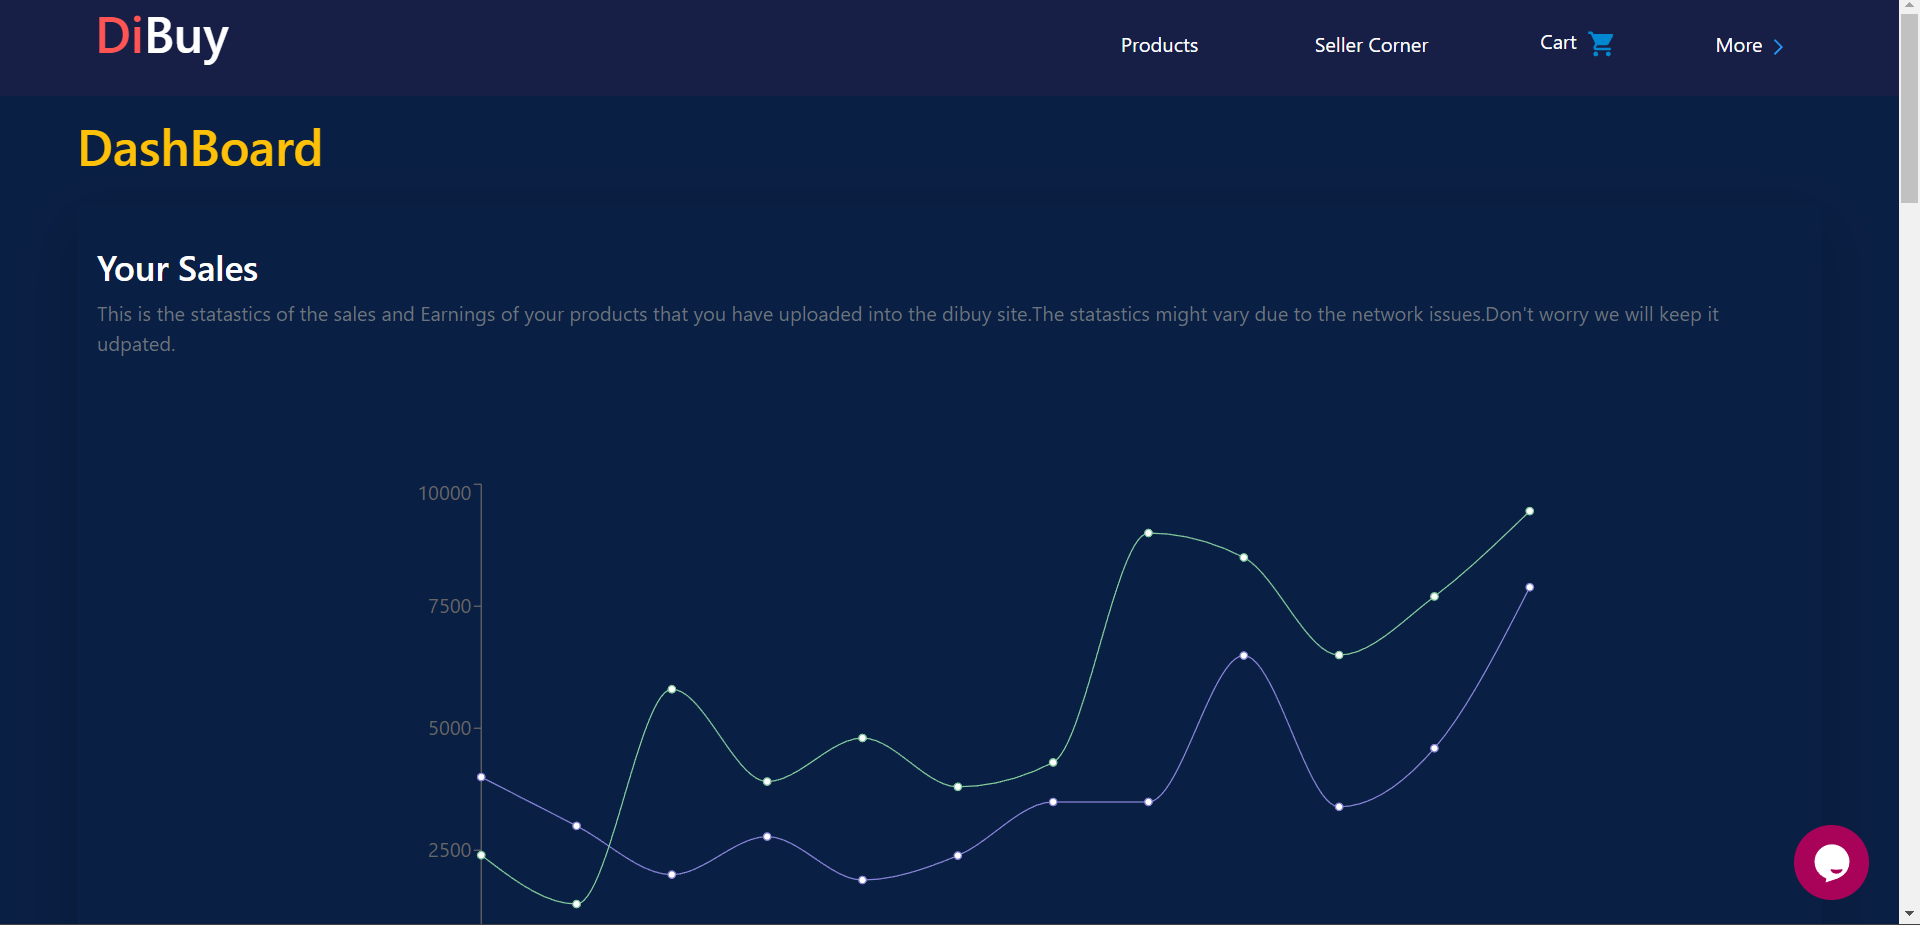Select the first green point at 2500
1920x925 pixels.
coord(481,855)
